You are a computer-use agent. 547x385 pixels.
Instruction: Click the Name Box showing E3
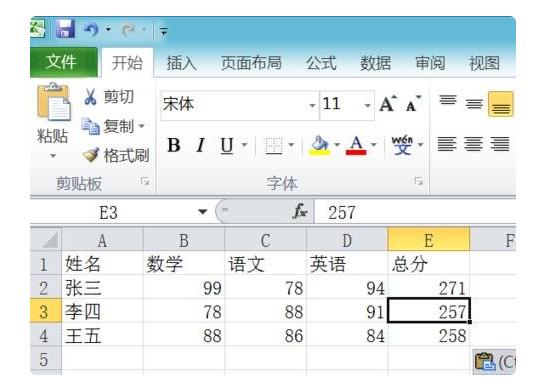click(x=109, y=212)
